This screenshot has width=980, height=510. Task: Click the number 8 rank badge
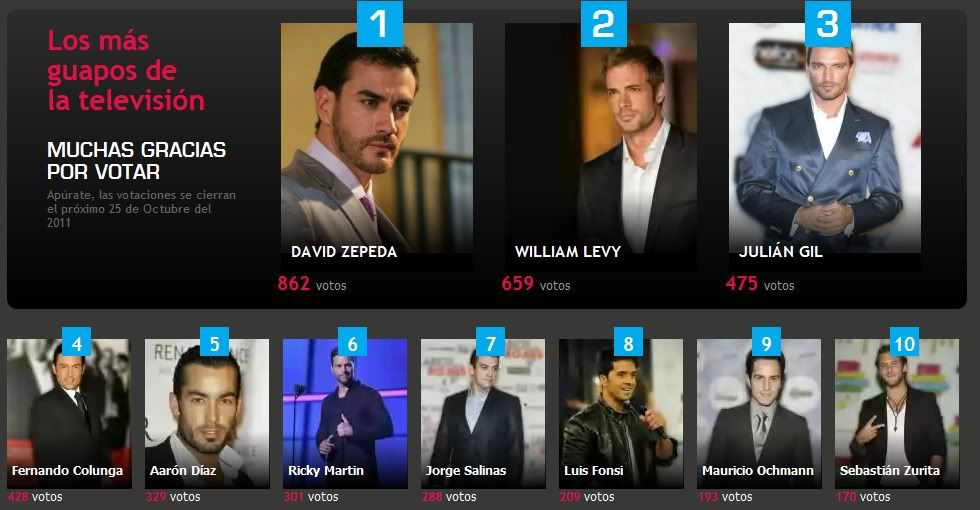click(628, 341)
